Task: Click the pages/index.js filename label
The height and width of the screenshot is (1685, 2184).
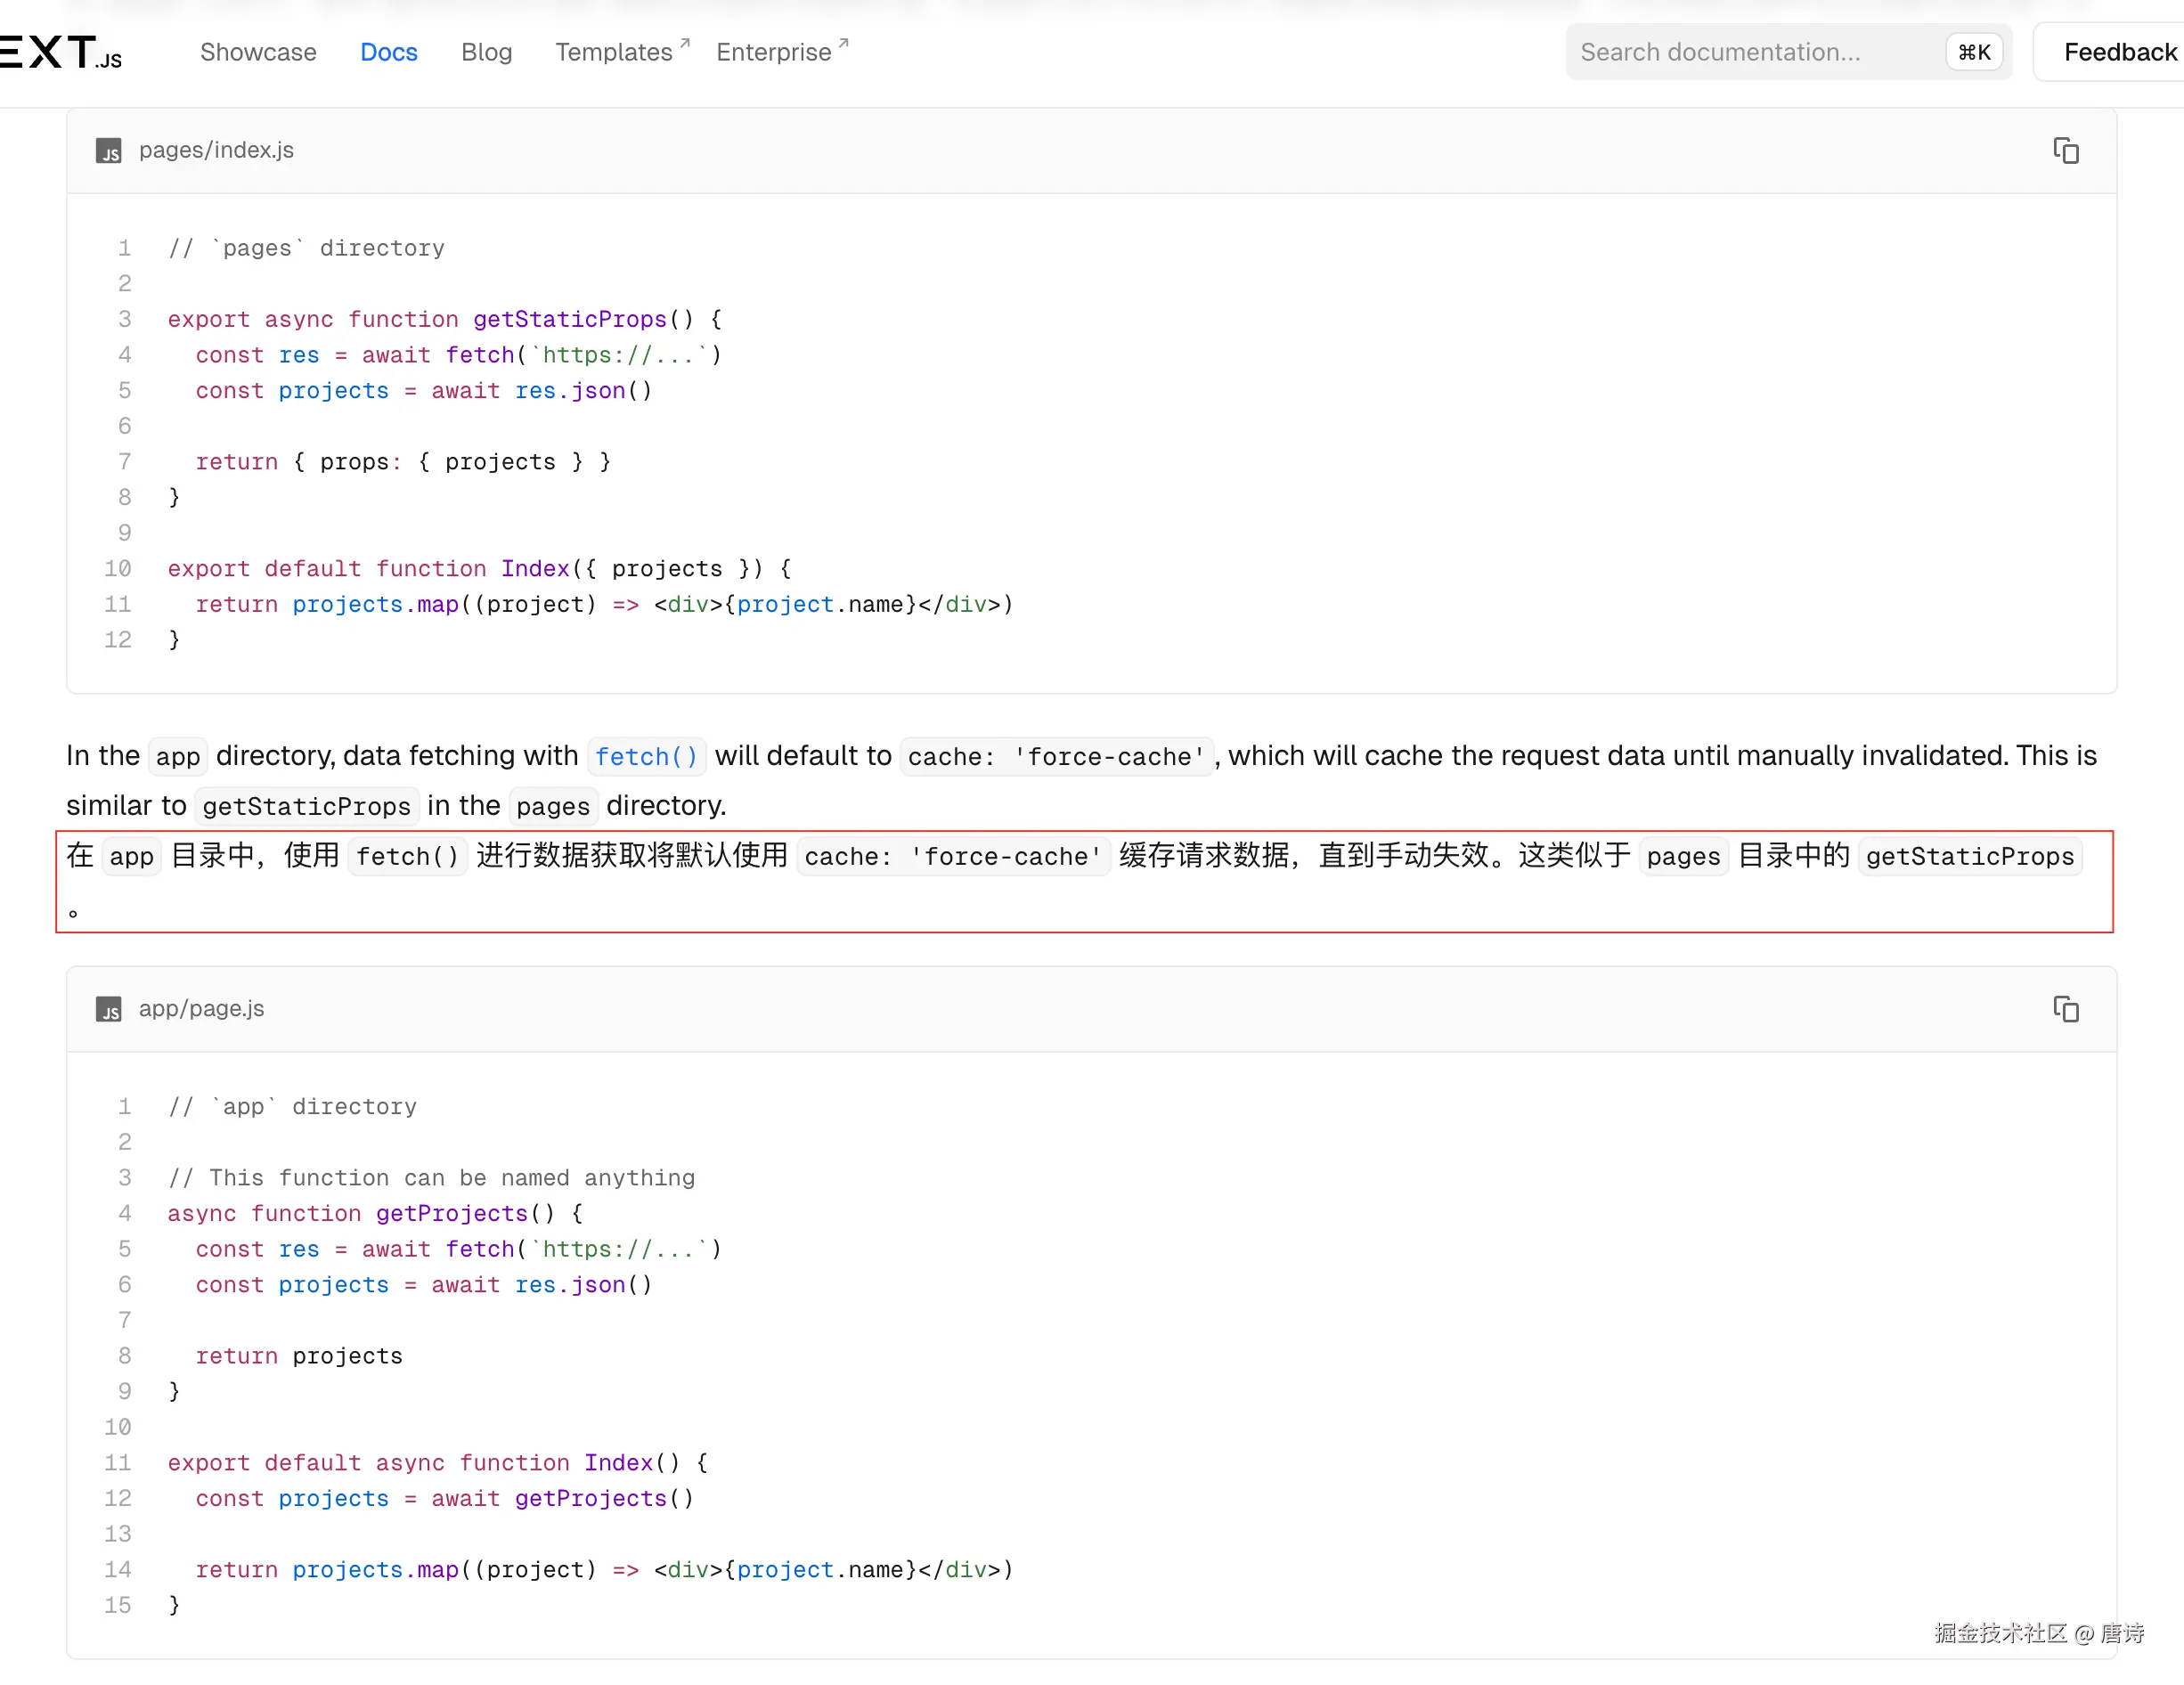Action: click(216, 150)
